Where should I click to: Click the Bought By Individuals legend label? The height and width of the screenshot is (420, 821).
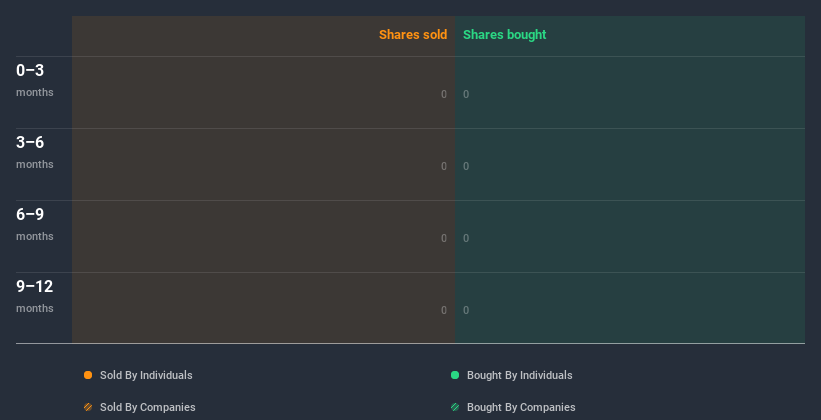[519, 375]
